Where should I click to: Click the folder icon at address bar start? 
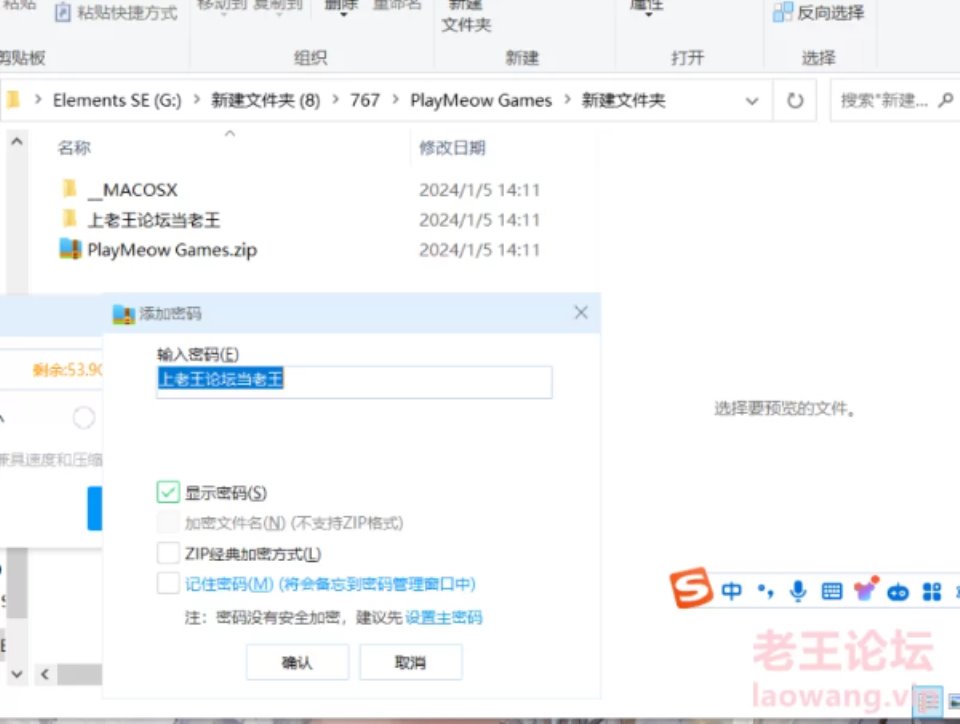click(x=13, y=99)
